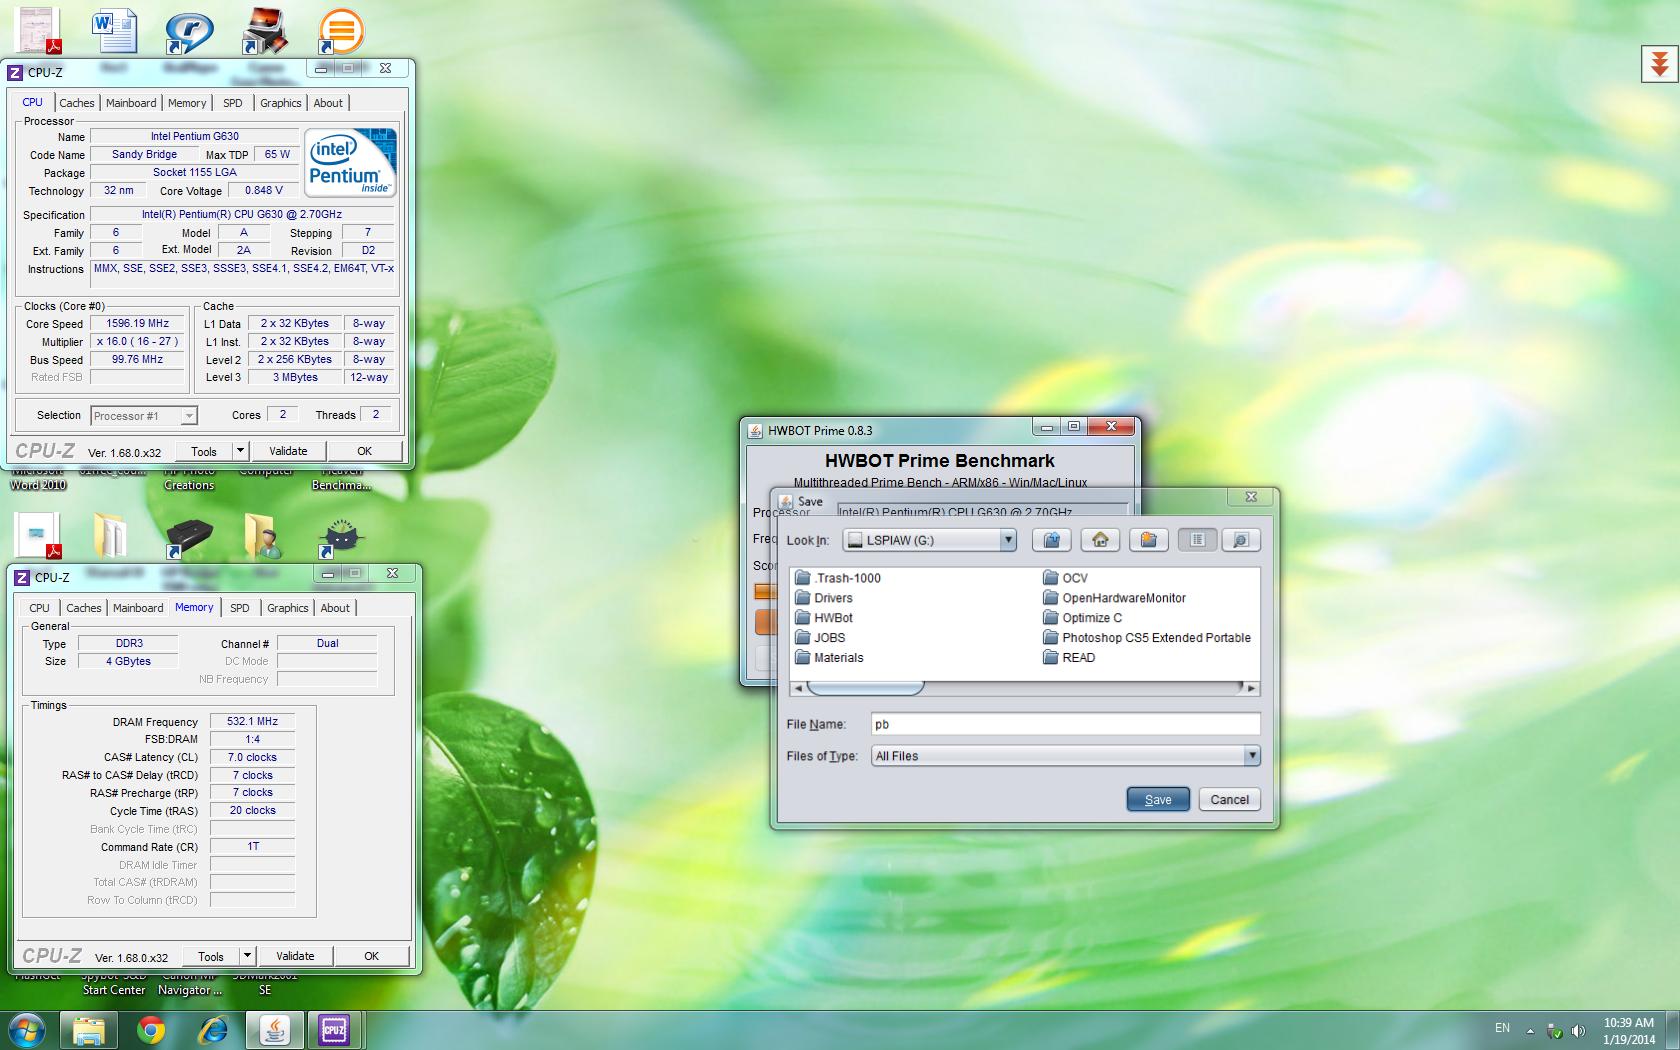Open About tab in memory CPU-Z window
1680x1050 pixels.
pyautogui.click(x=335, y=608)
